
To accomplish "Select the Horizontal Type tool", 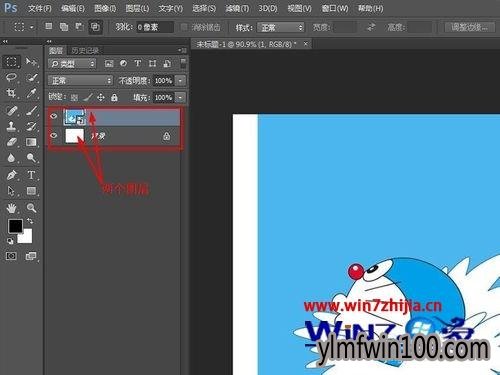I will 31,175.
